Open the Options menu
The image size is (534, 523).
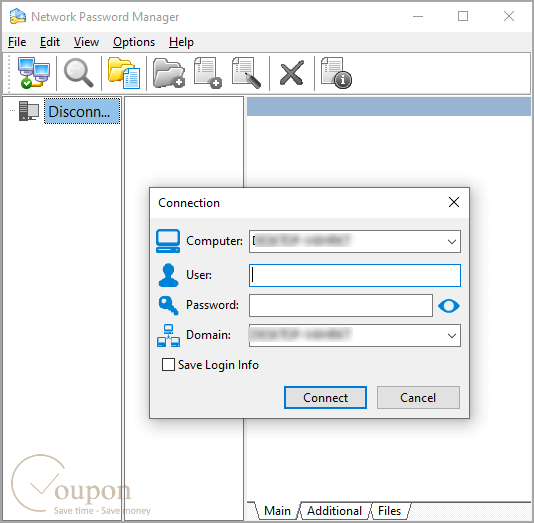pos(134,42)
